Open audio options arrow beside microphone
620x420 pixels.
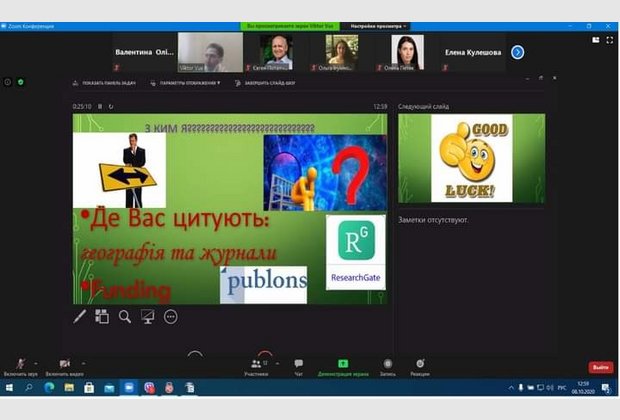click(x=36, y=363)
